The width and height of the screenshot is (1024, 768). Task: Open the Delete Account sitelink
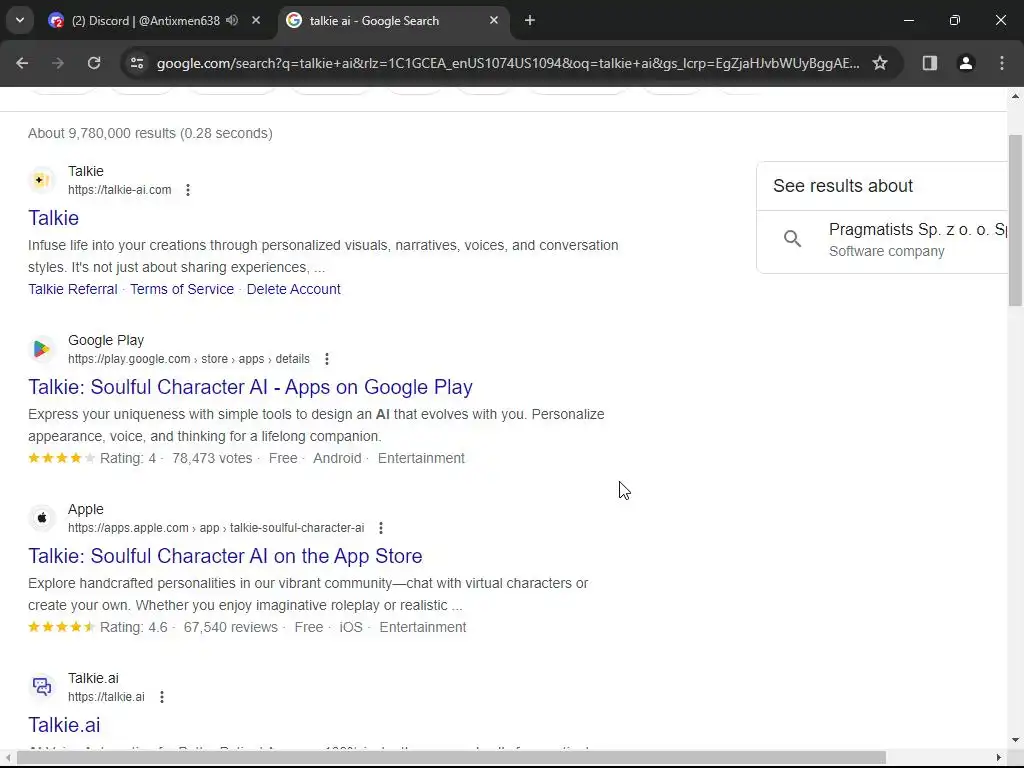tap(293, 289)
